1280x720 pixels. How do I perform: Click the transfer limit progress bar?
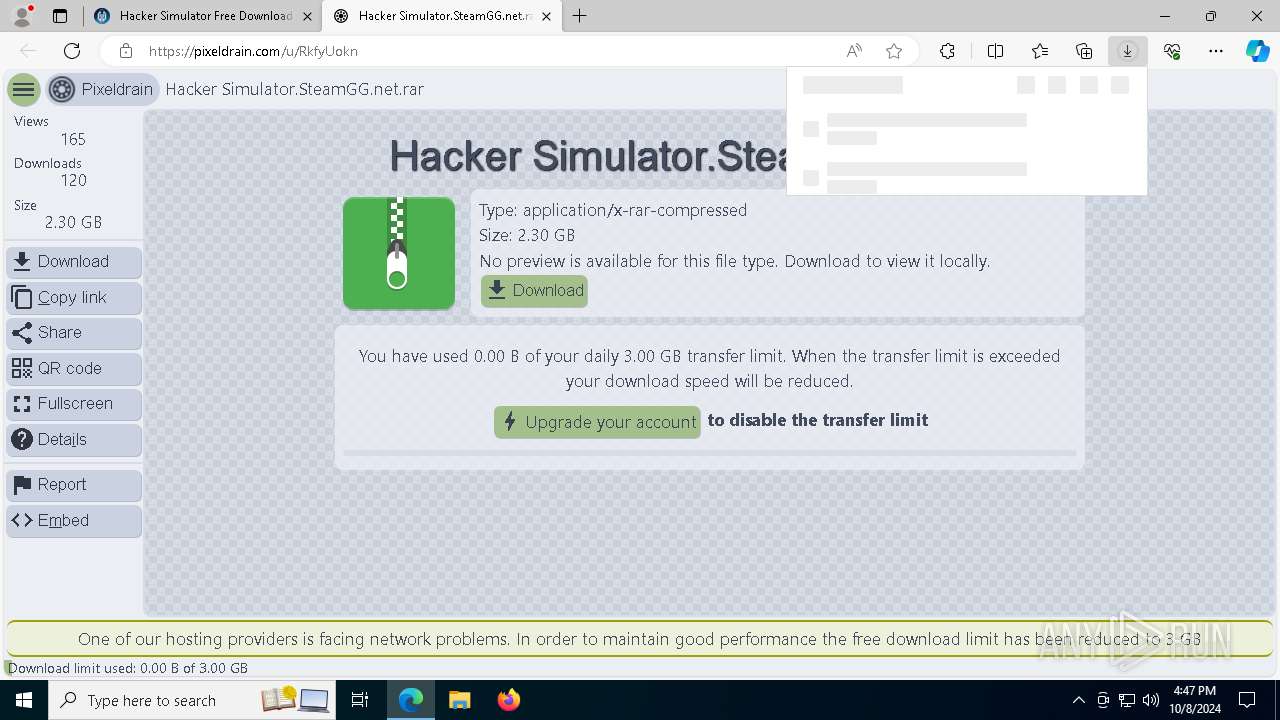tap(709, 453)
